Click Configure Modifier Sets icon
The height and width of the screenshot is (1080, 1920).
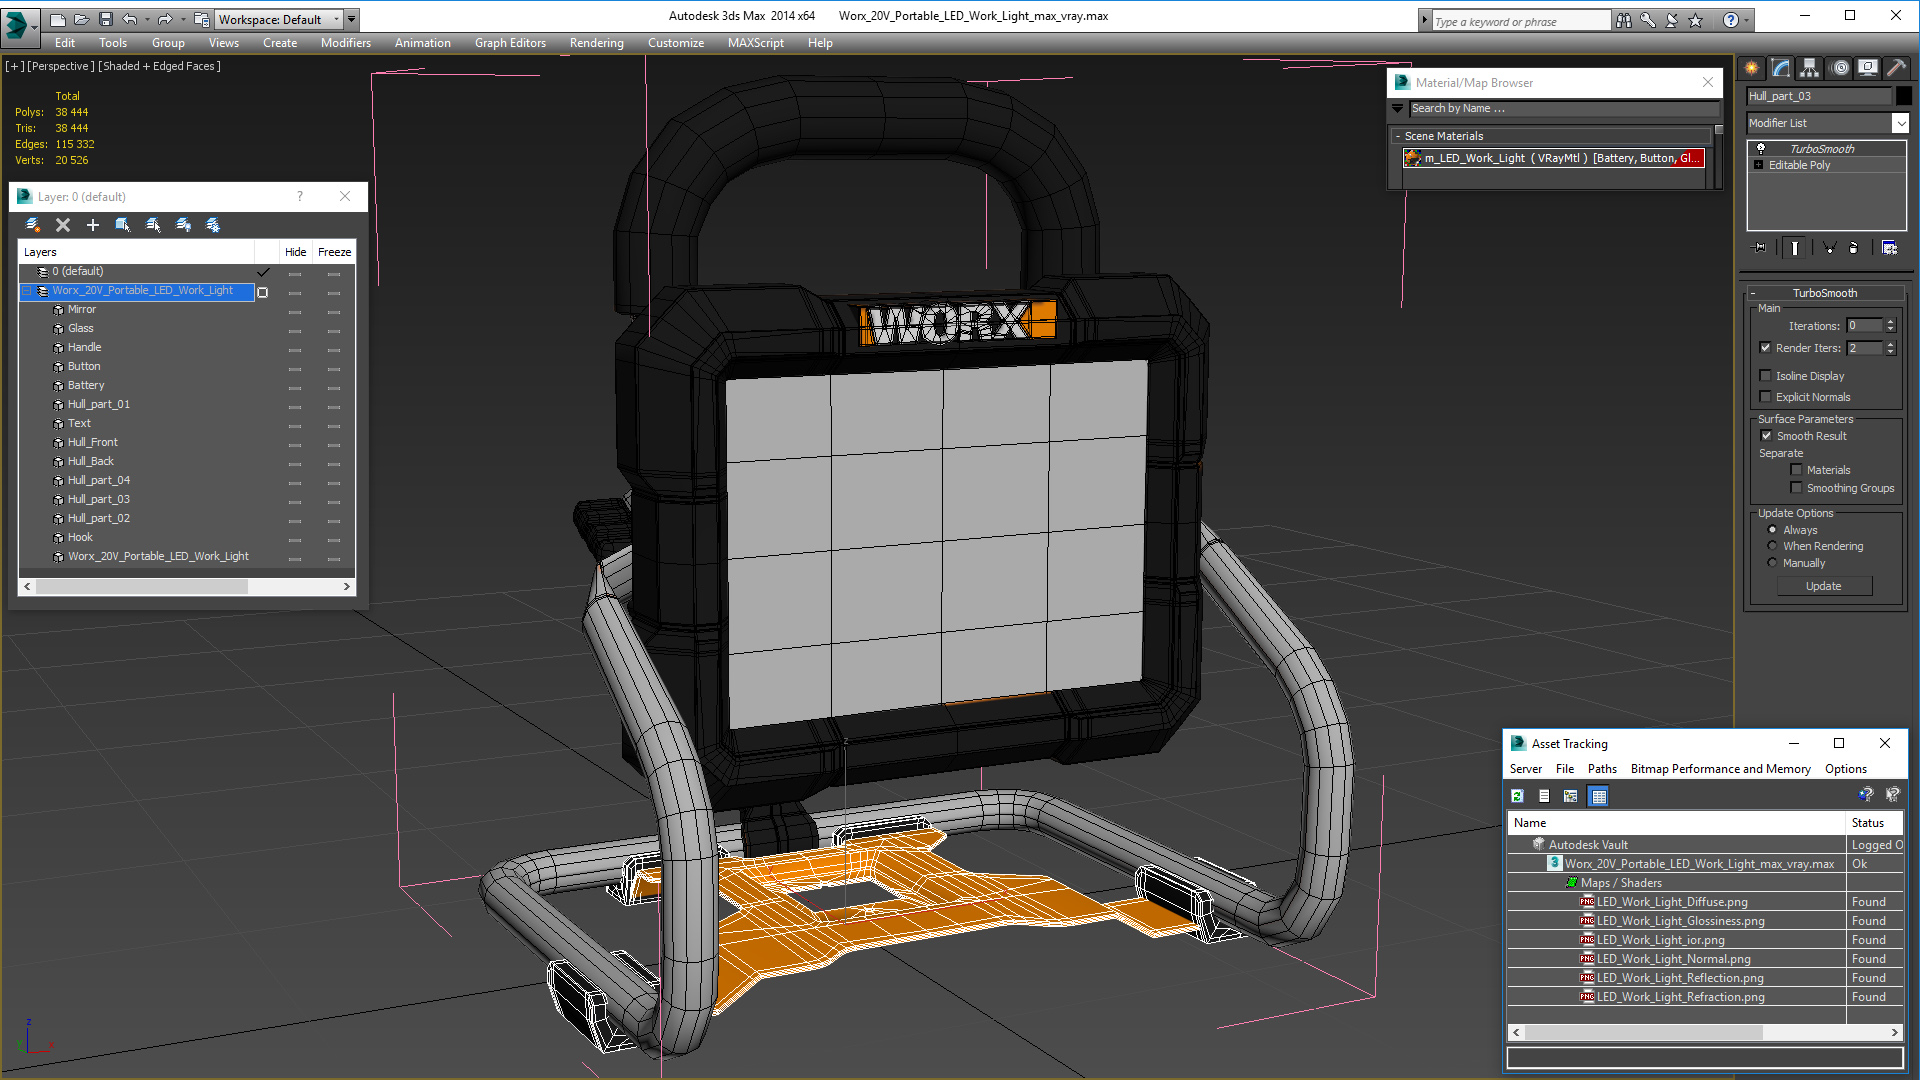click(1889, 248)
